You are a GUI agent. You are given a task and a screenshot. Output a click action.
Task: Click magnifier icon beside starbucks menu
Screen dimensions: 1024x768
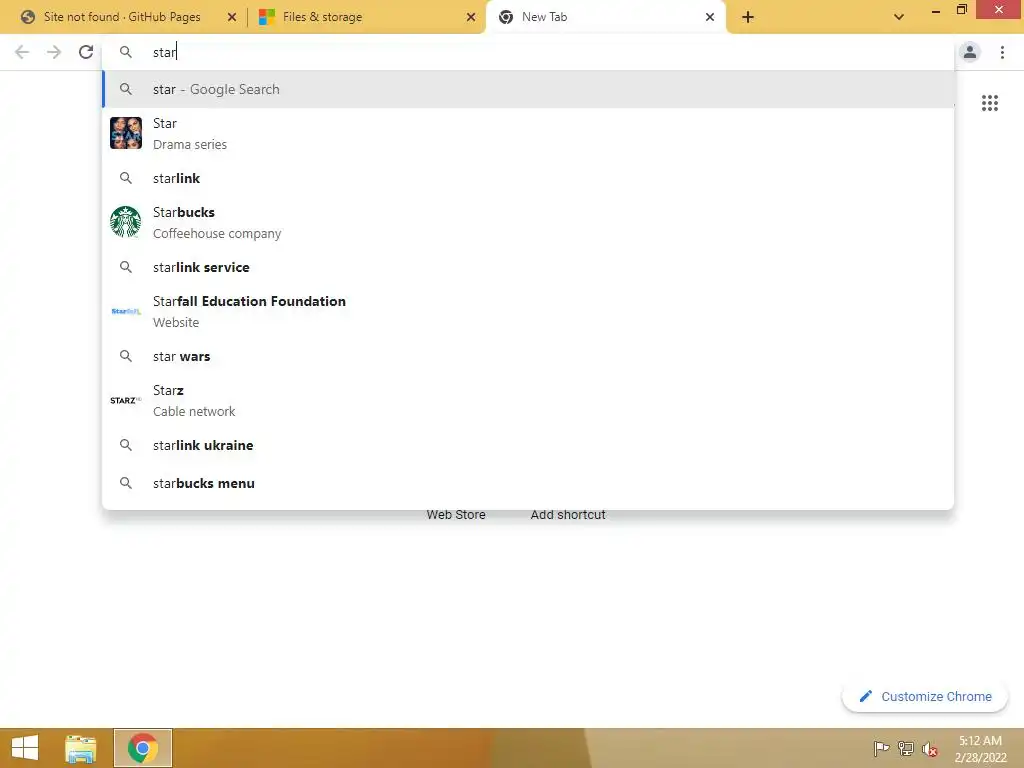(x=125, y=483)
